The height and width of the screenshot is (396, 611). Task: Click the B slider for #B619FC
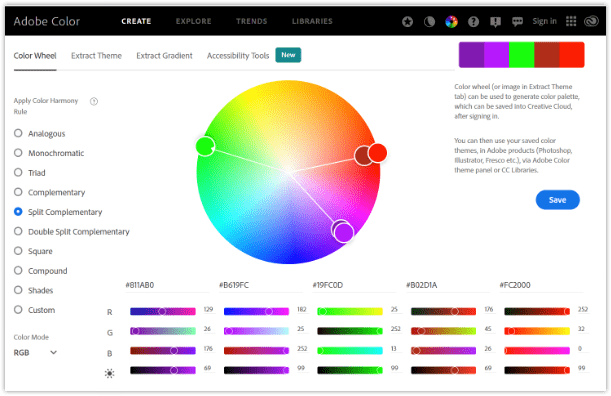(256, 350)
